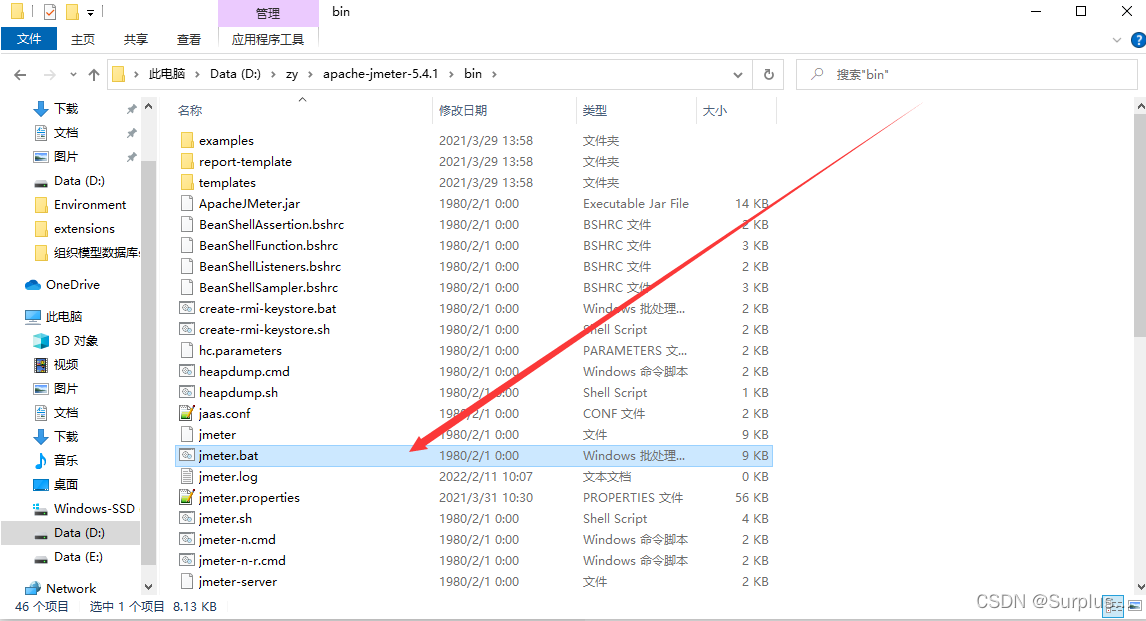Click the Properties quick access icon

click(x=50, y=12)
